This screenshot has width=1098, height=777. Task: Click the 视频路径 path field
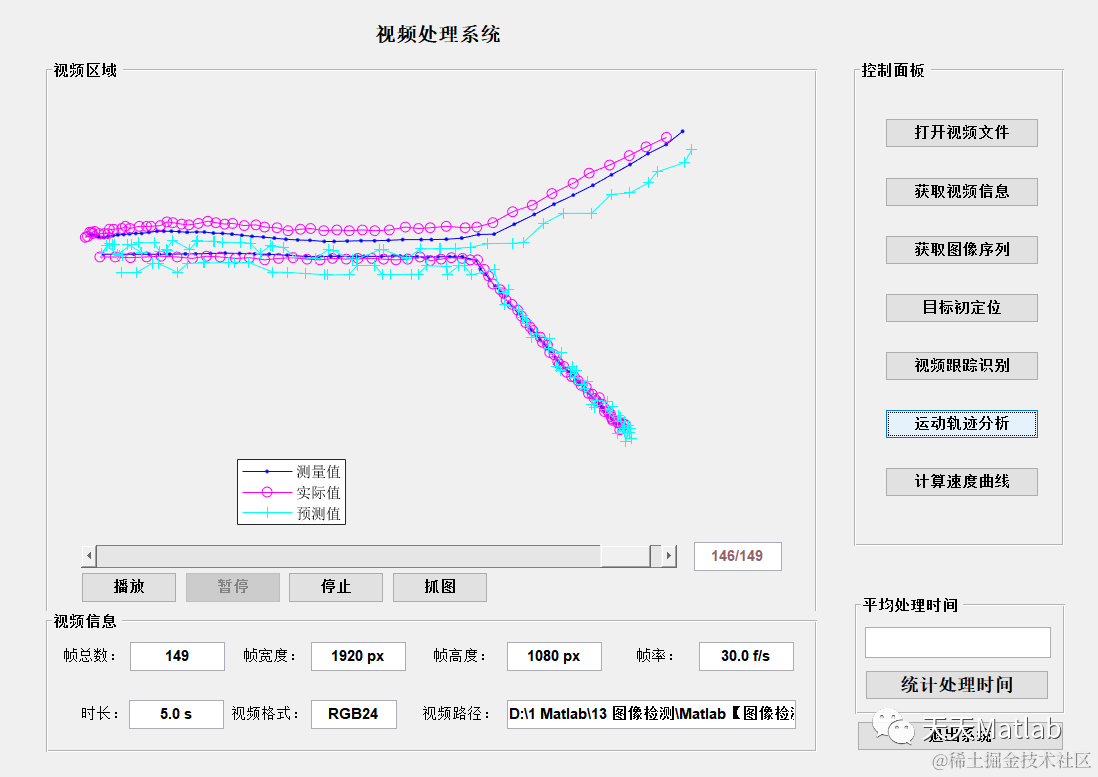pyautogui.click(x=651, y=714)
